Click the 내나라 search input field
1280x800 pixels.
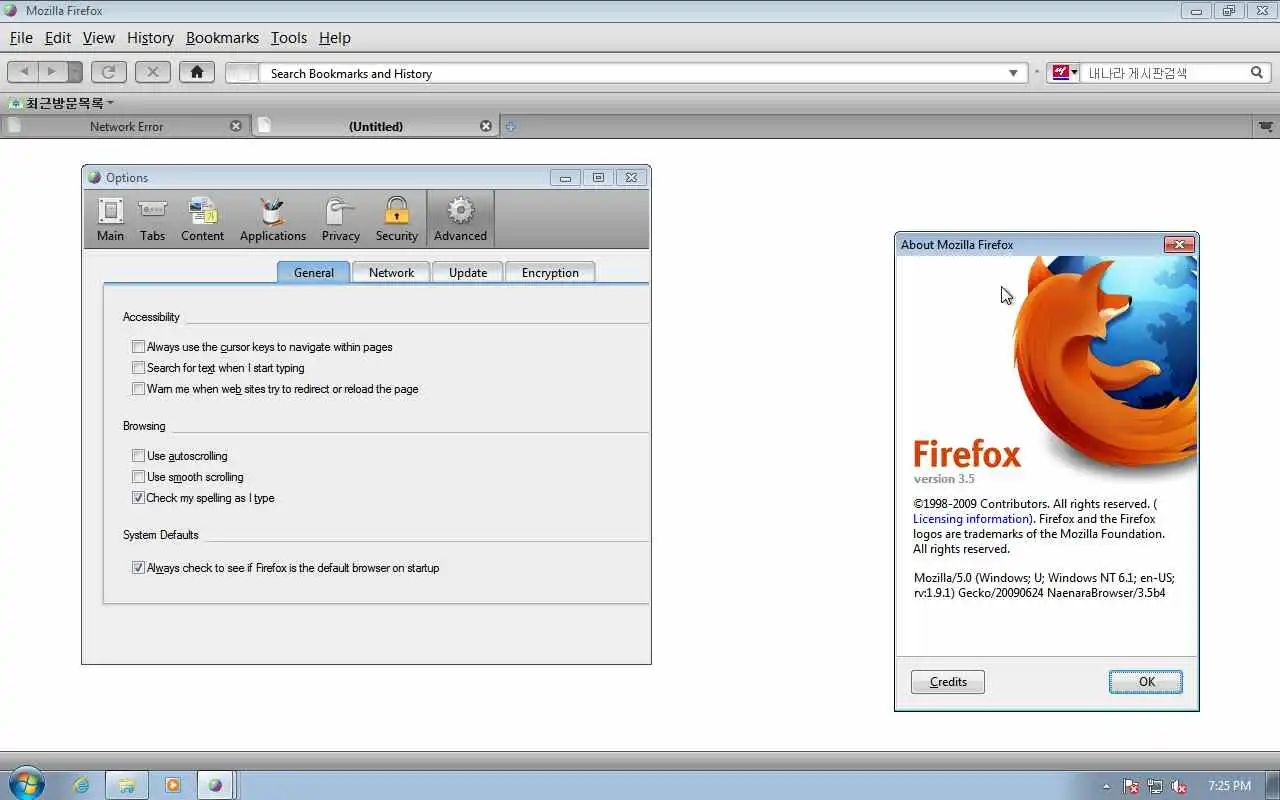(1165, 73)
